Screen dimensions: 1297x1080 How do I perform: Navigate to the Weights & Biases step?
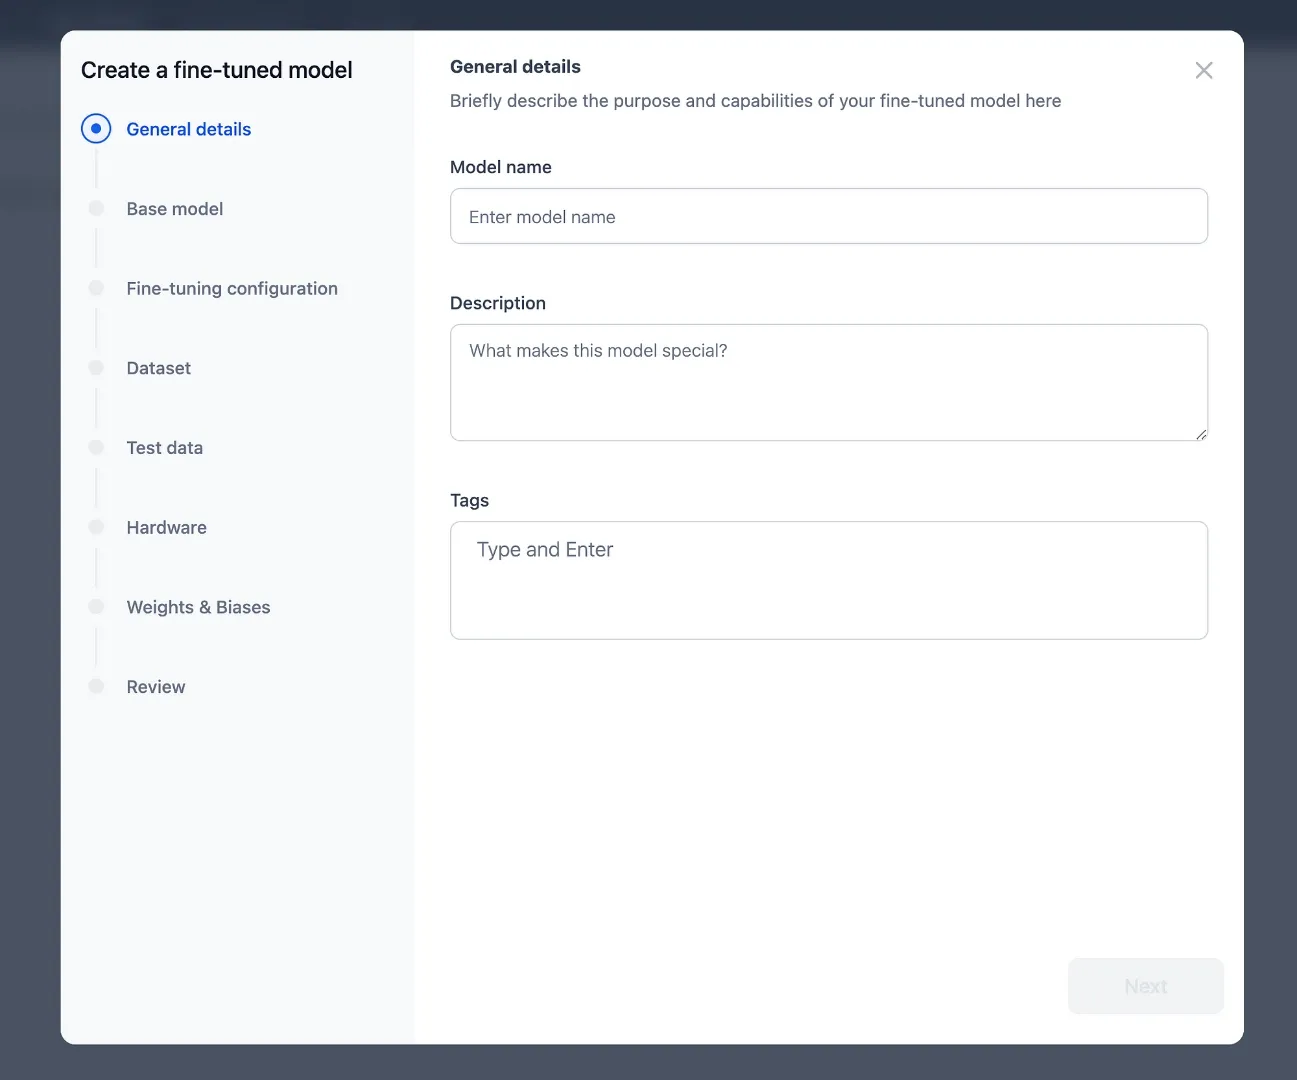198,607
